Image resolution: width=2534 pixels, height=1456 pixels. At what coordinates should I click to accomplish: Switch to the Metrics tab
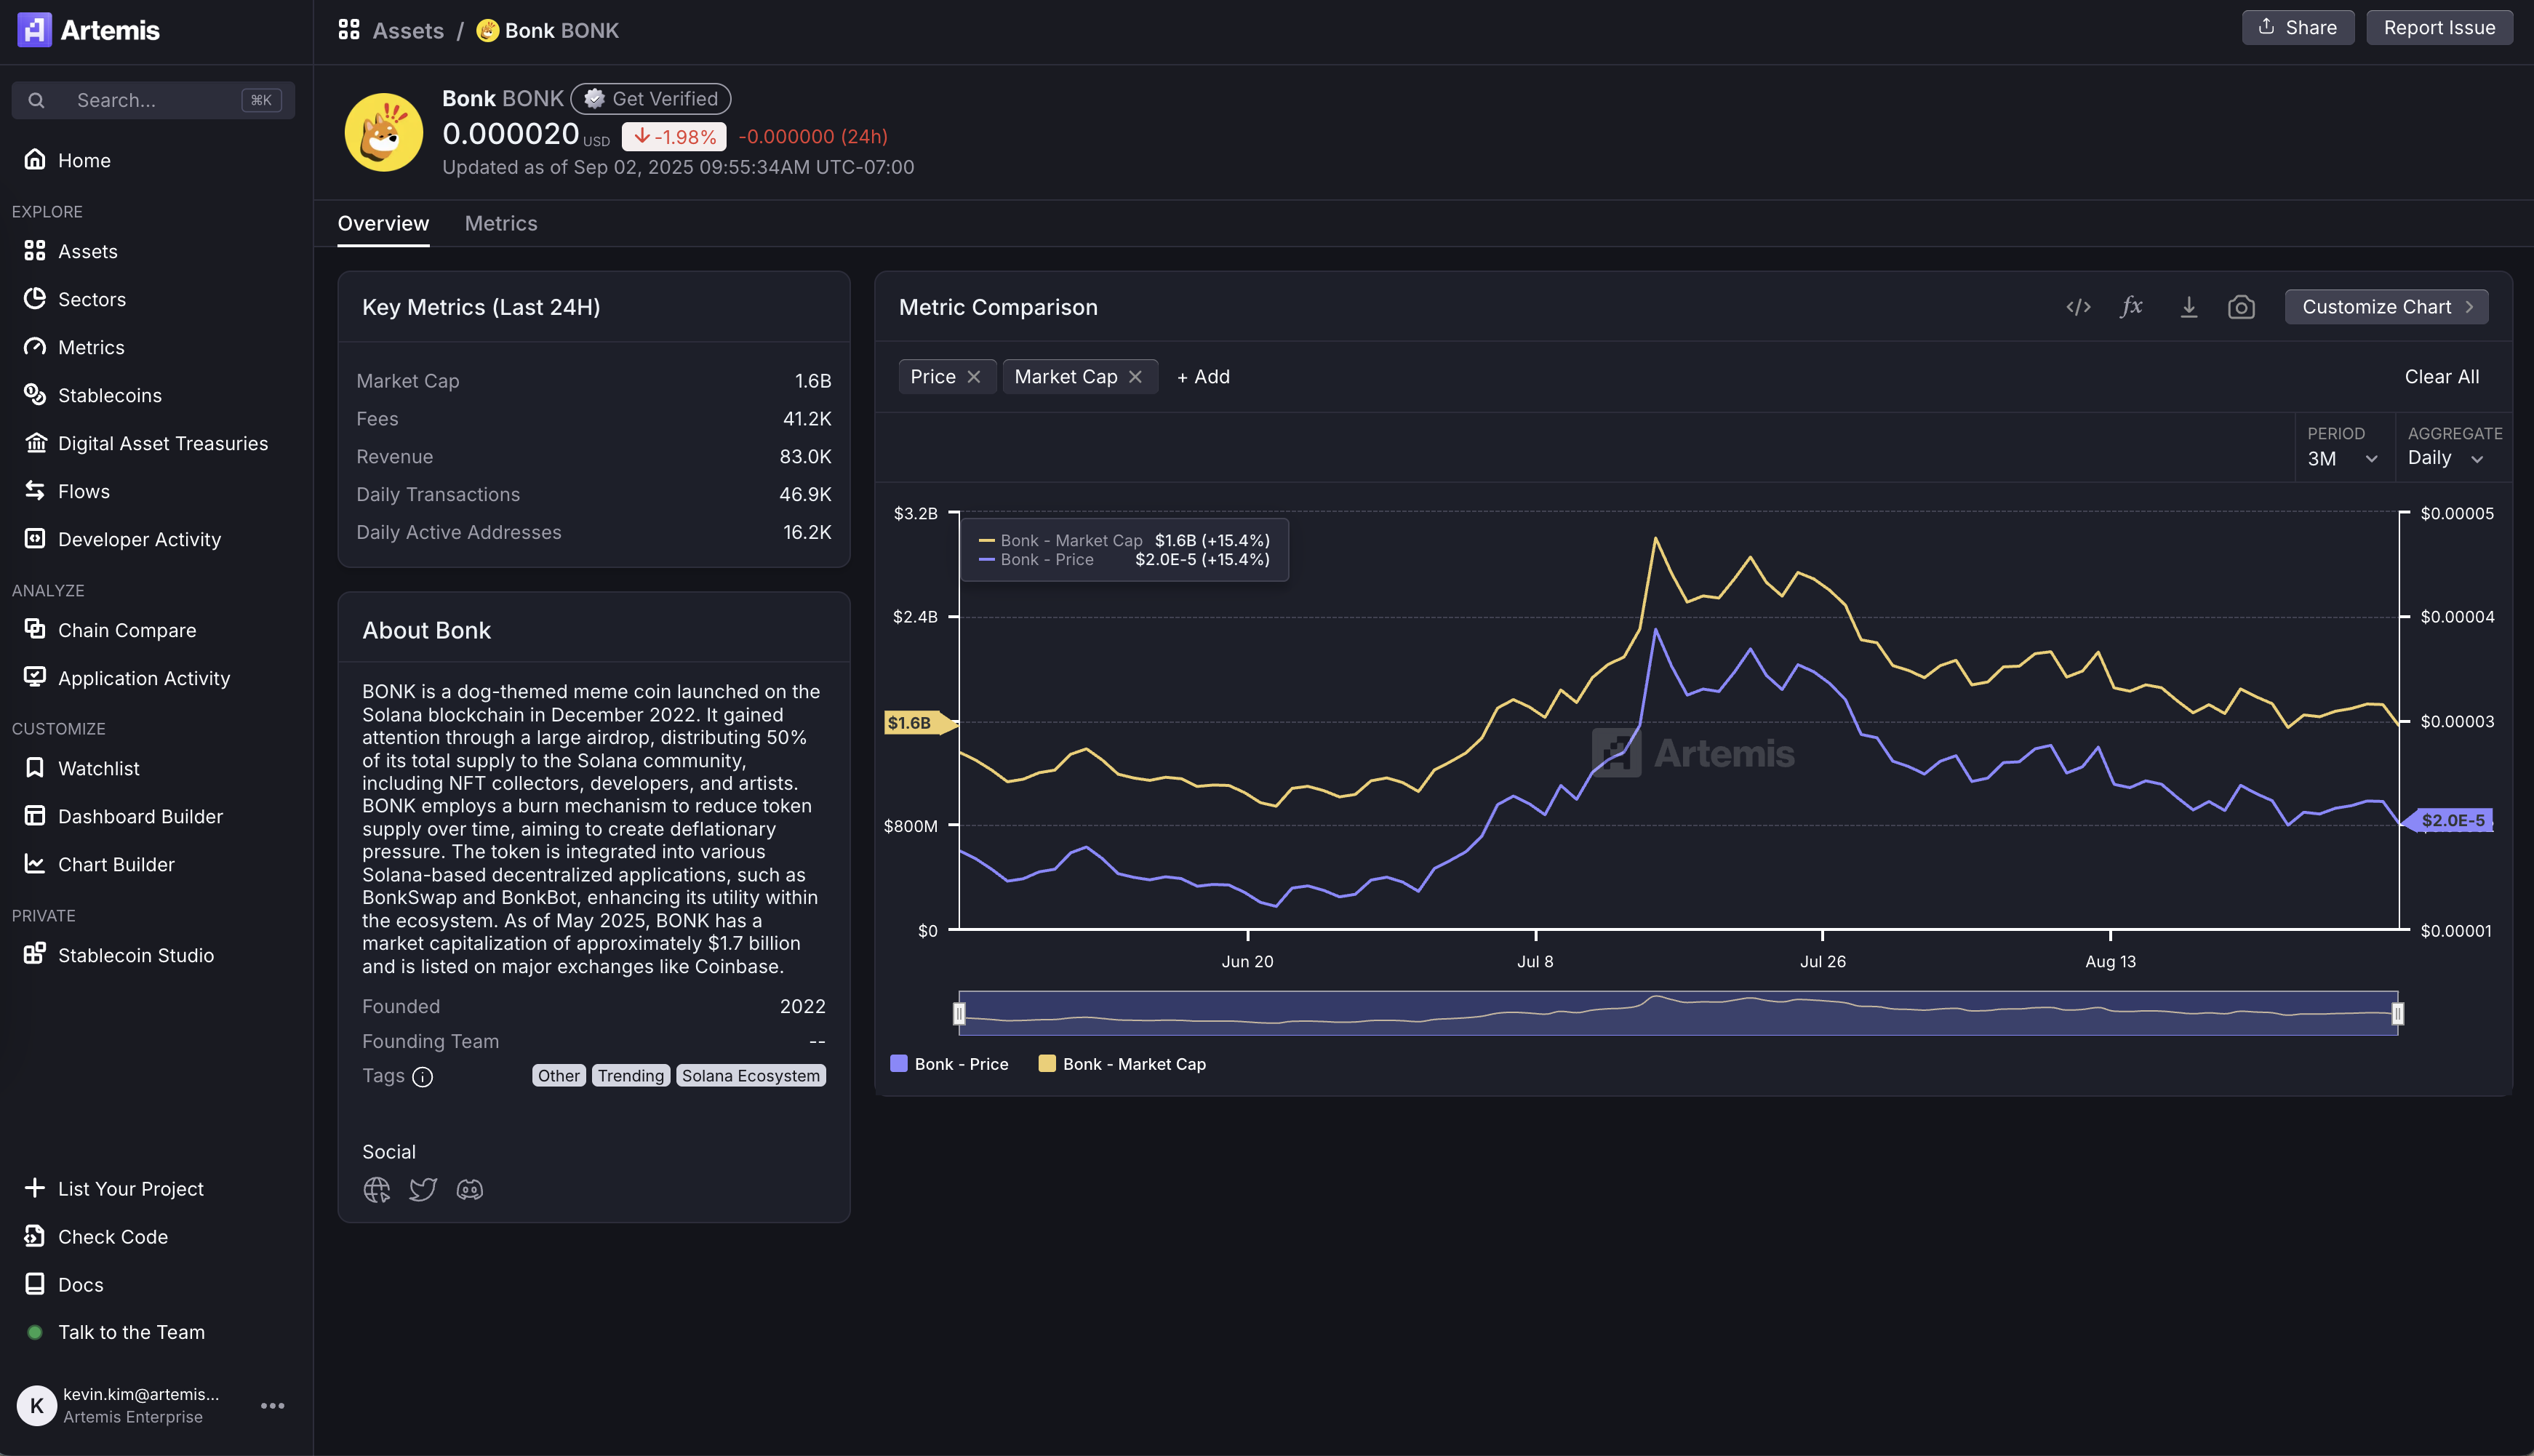(501, 224)
